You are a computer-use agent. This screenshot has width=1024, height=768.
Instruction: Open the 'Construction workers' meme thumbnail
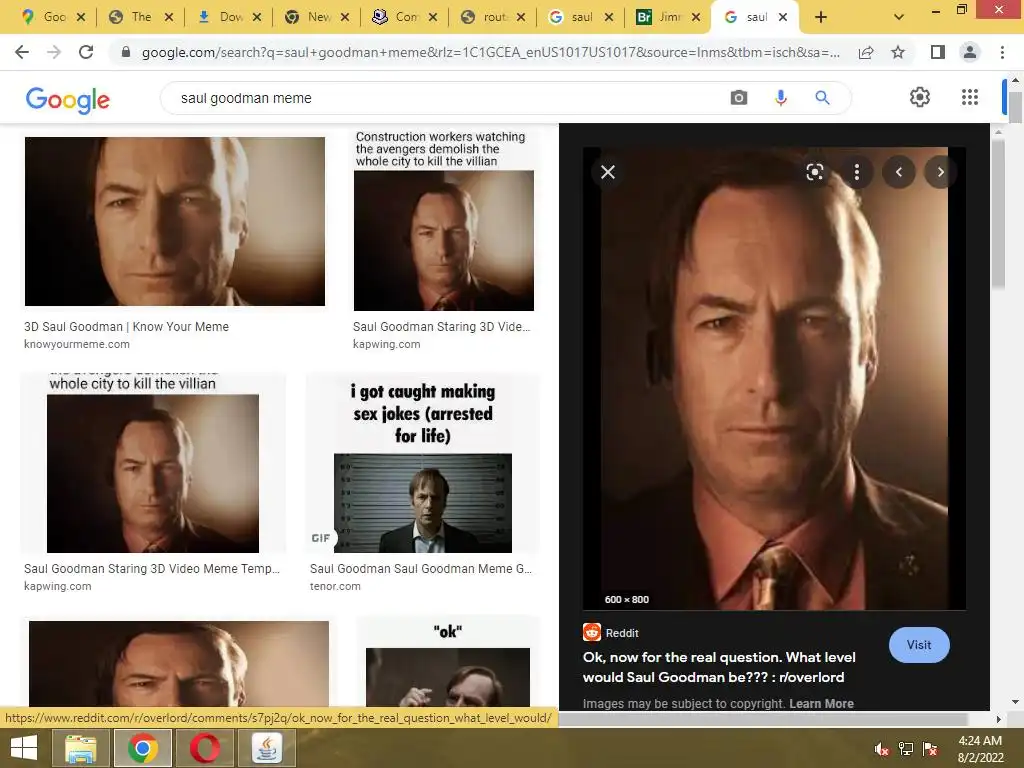pos(443,221)
